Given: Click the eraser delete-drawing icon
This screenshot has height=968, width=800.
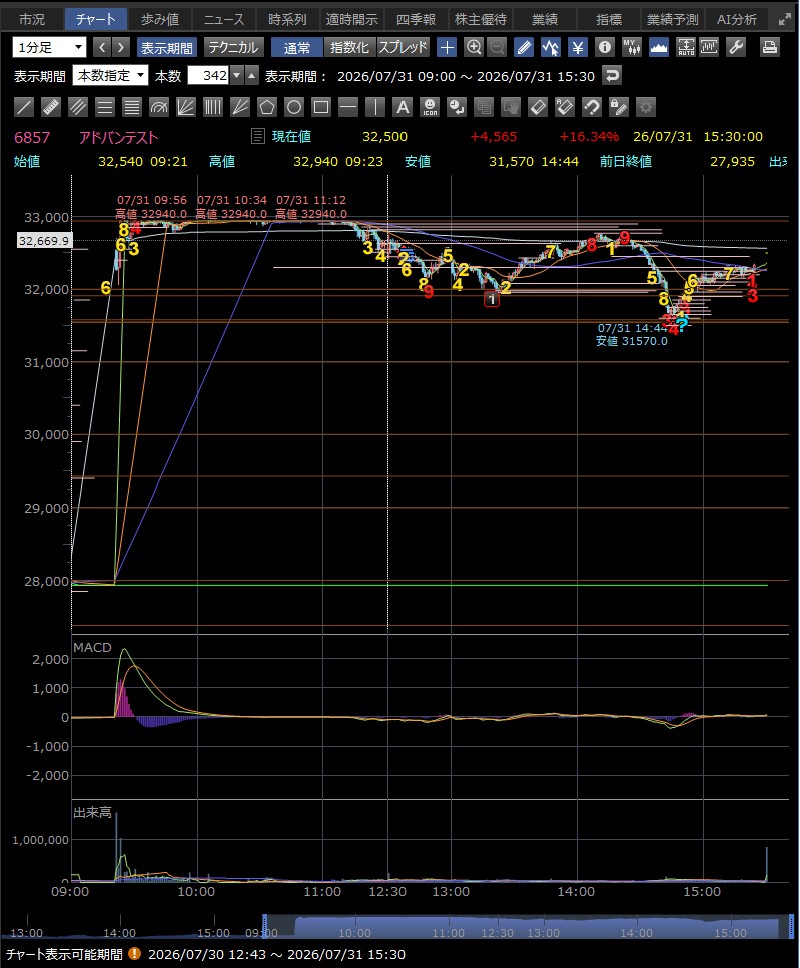Looking at the screenshot, I should pyautogui.click(x=538, y=107).
